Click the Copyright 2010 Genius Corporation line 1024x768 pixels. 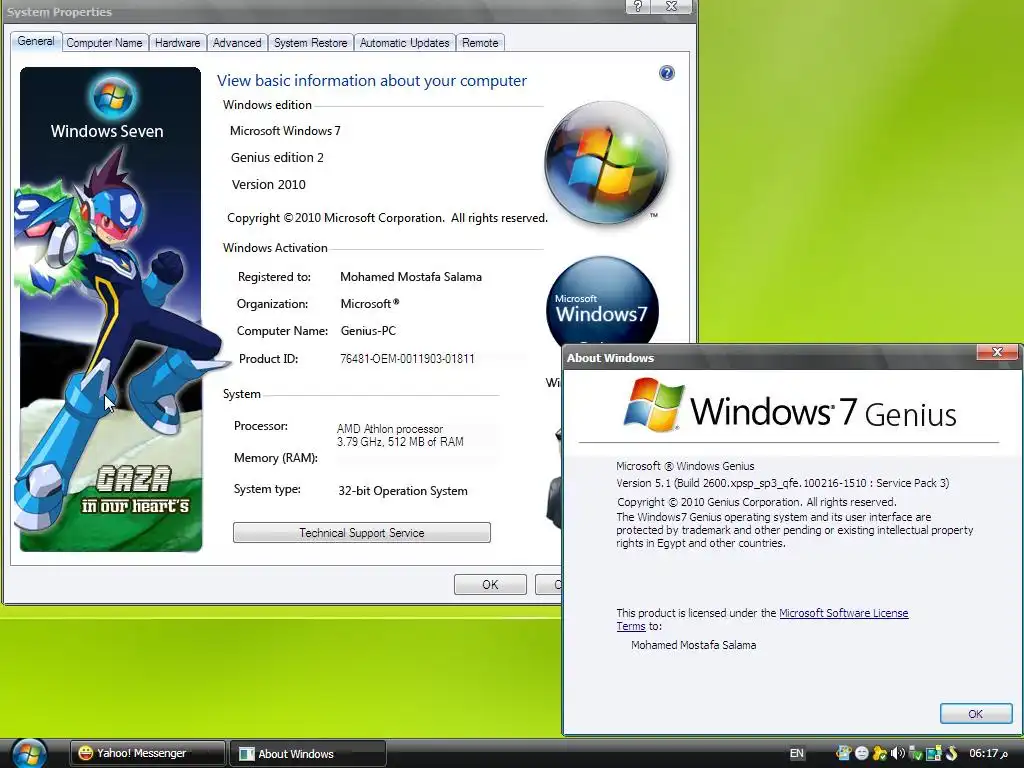(757, 502)
